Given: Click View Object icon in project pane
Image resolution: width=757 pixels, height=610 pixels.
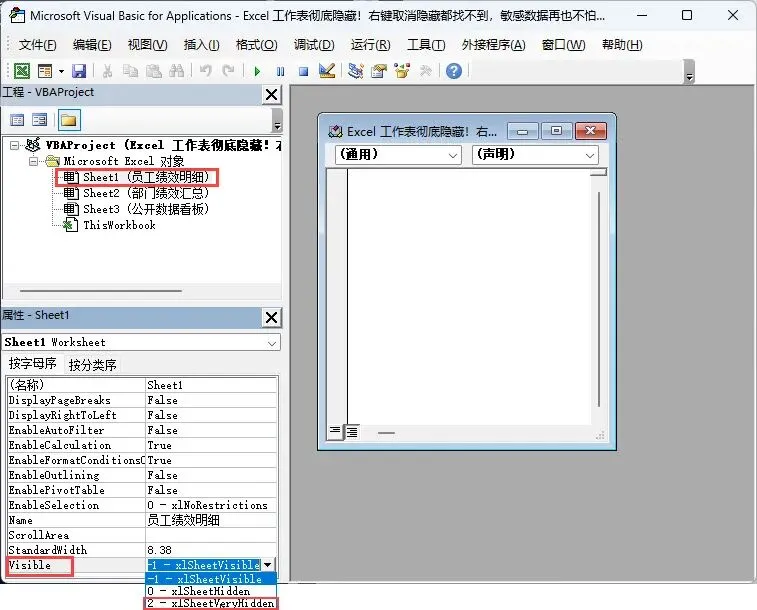Looking at the screenshot, I should [x=39, y=120].
